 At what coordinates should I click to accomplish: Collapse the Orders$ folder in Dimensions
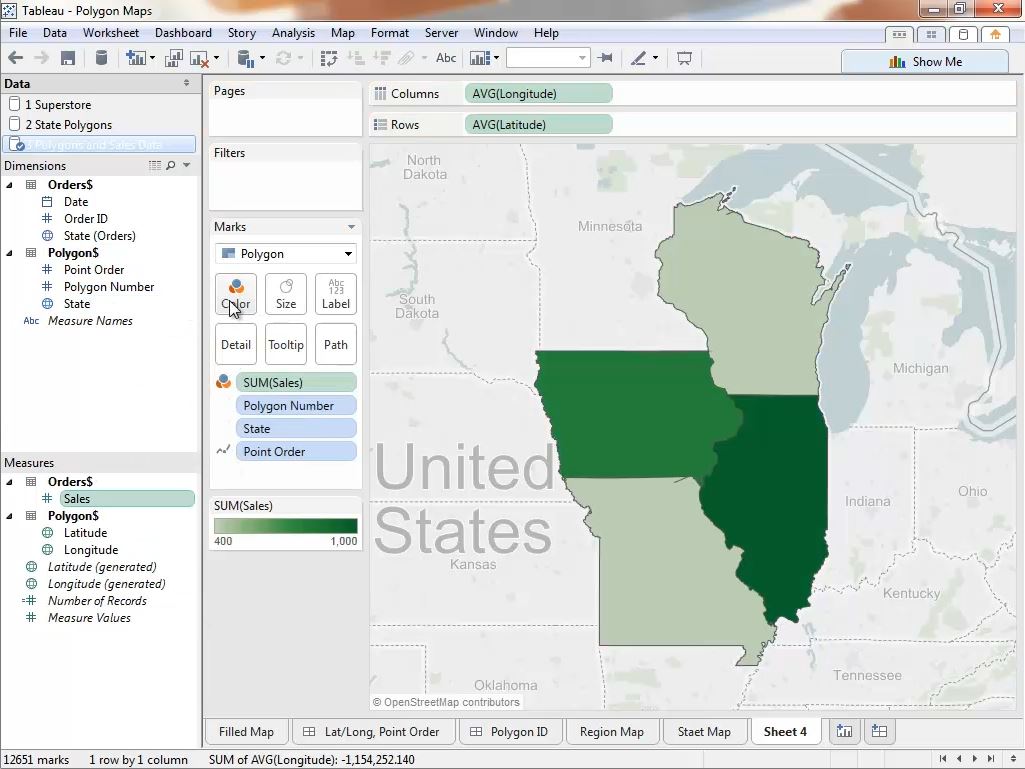coord(10,185)
